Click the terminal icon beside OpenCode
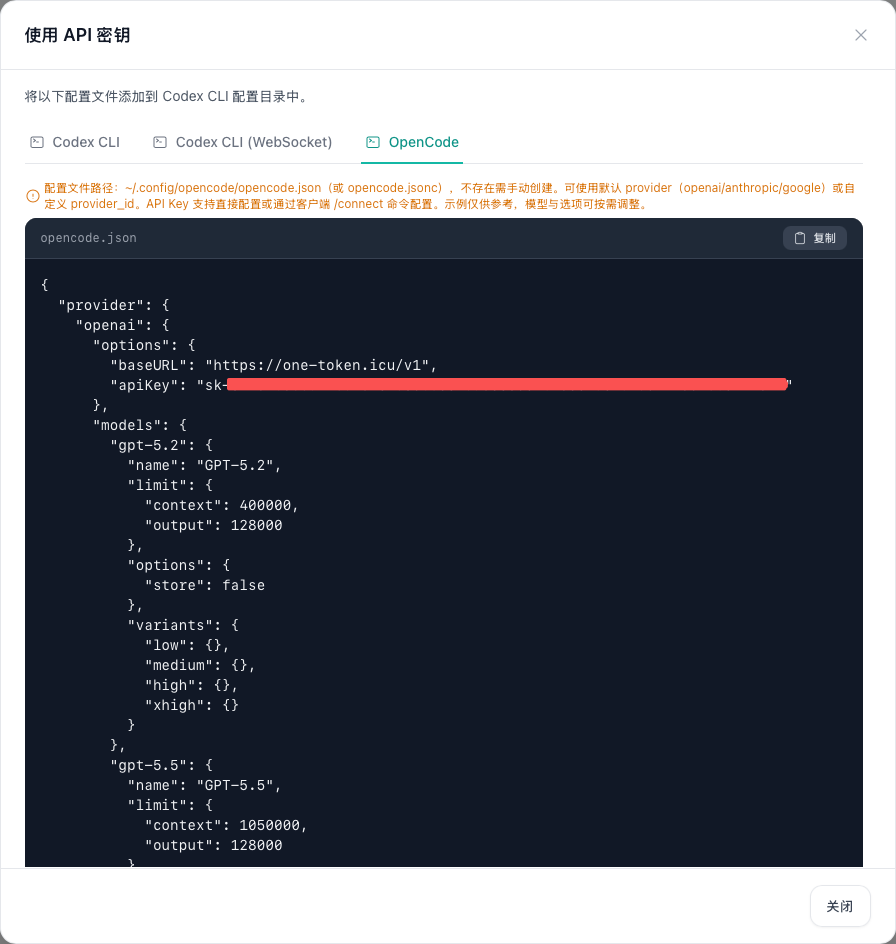This screenshot has height=944, width=896. (x=373, y=142)
